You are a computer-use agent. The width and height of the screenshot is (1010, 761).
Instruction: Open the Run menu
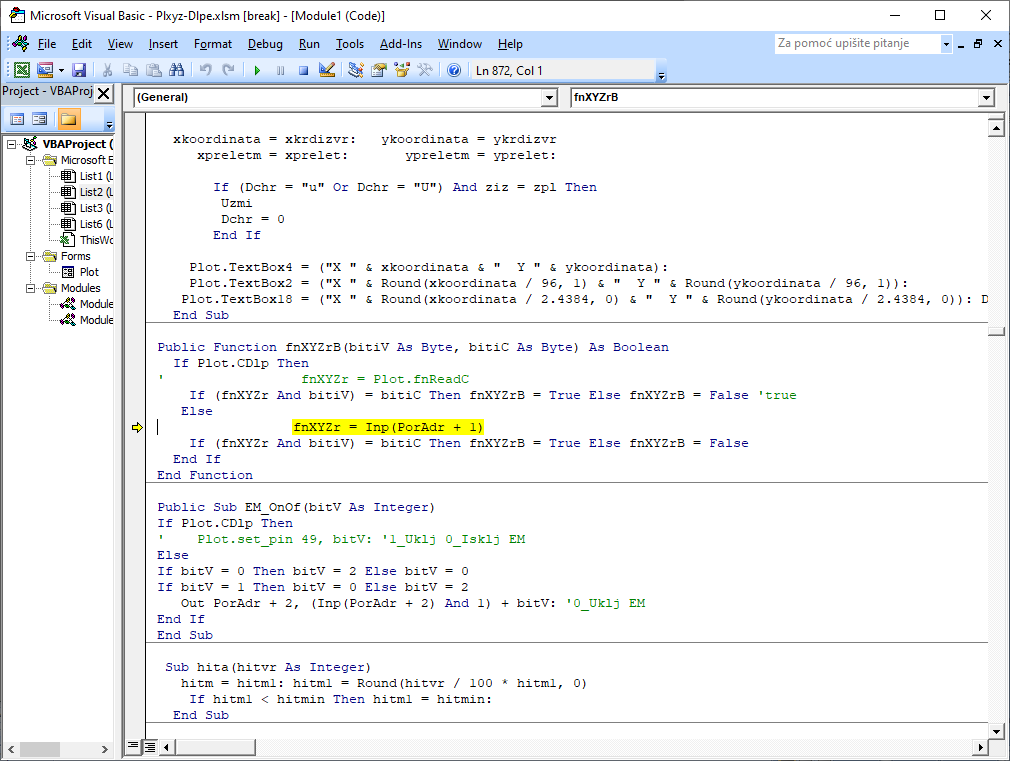pyautogui.click(x=309, y=44)
